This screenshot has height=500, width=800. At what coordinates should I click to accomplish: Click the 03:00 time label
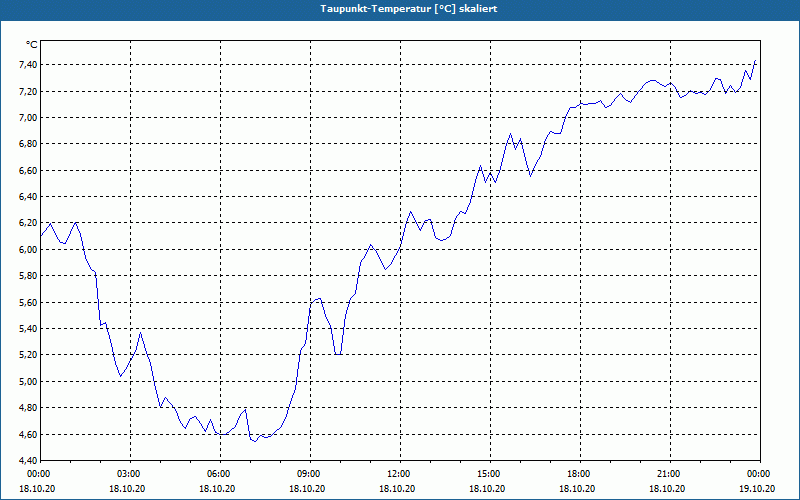130,474
